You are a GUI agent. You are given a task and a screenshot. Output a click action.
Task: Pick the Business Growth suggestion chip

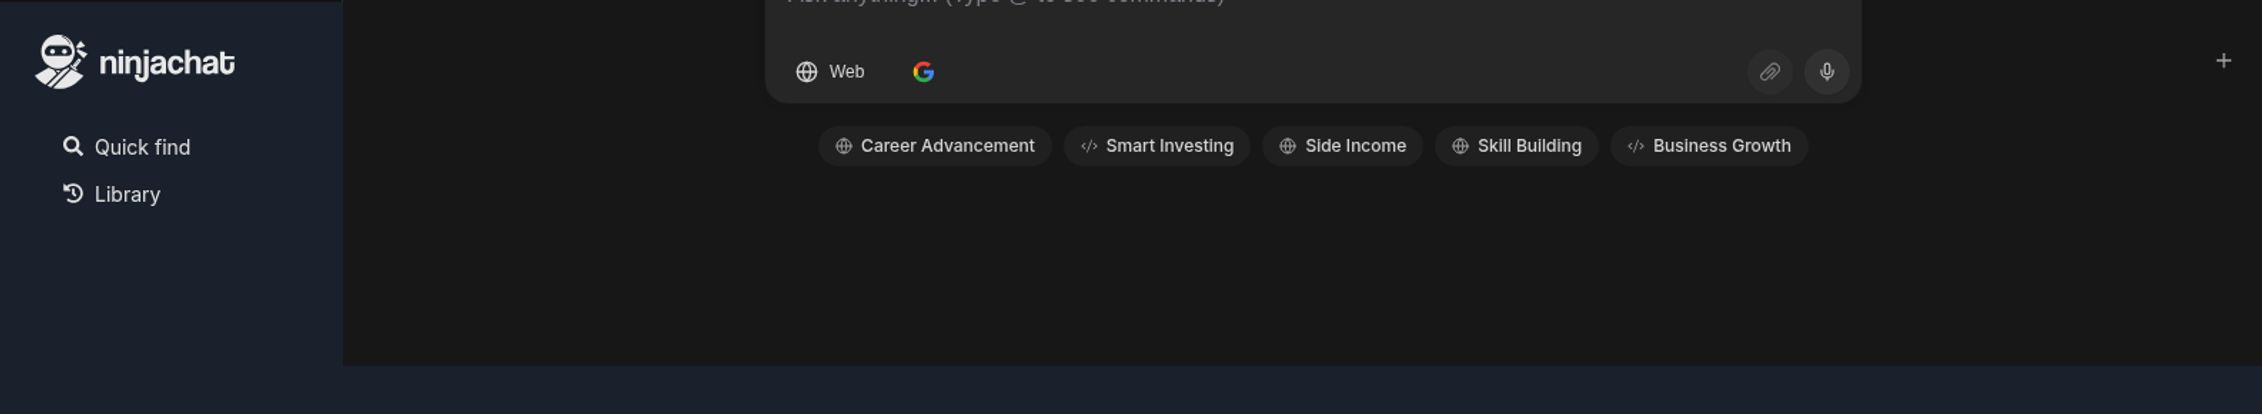pyautogui.click(x=1708, y=146)
